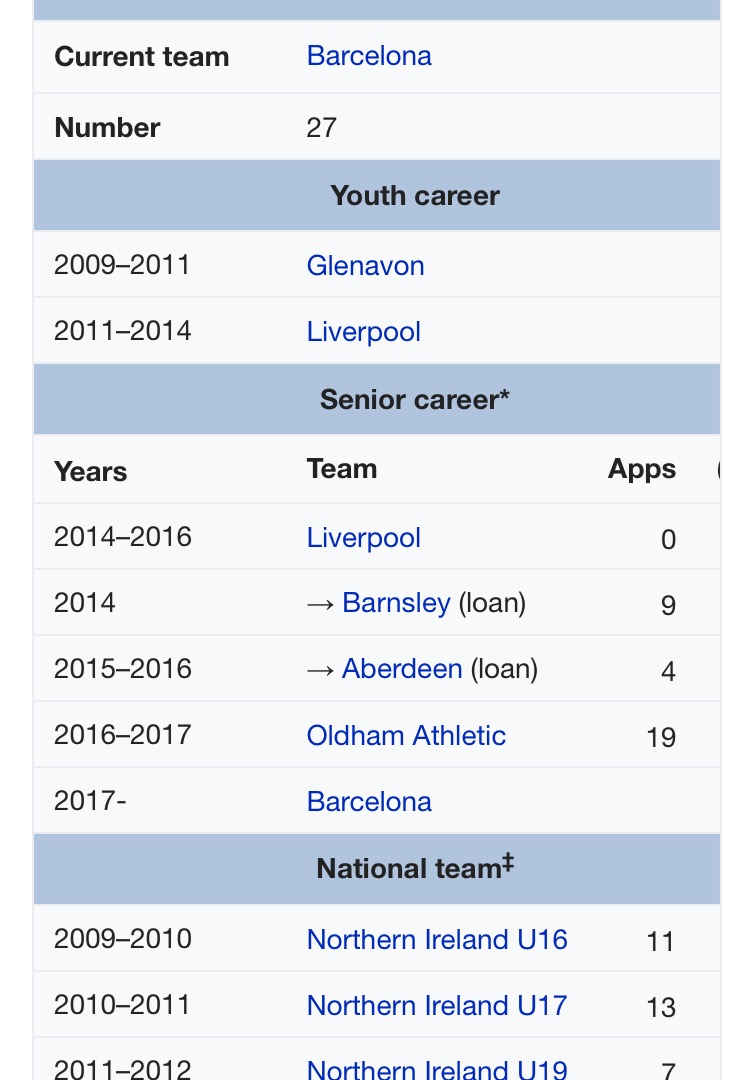
Task: Follow the Aberdeen loan link
Action: [x=402, y=669]
